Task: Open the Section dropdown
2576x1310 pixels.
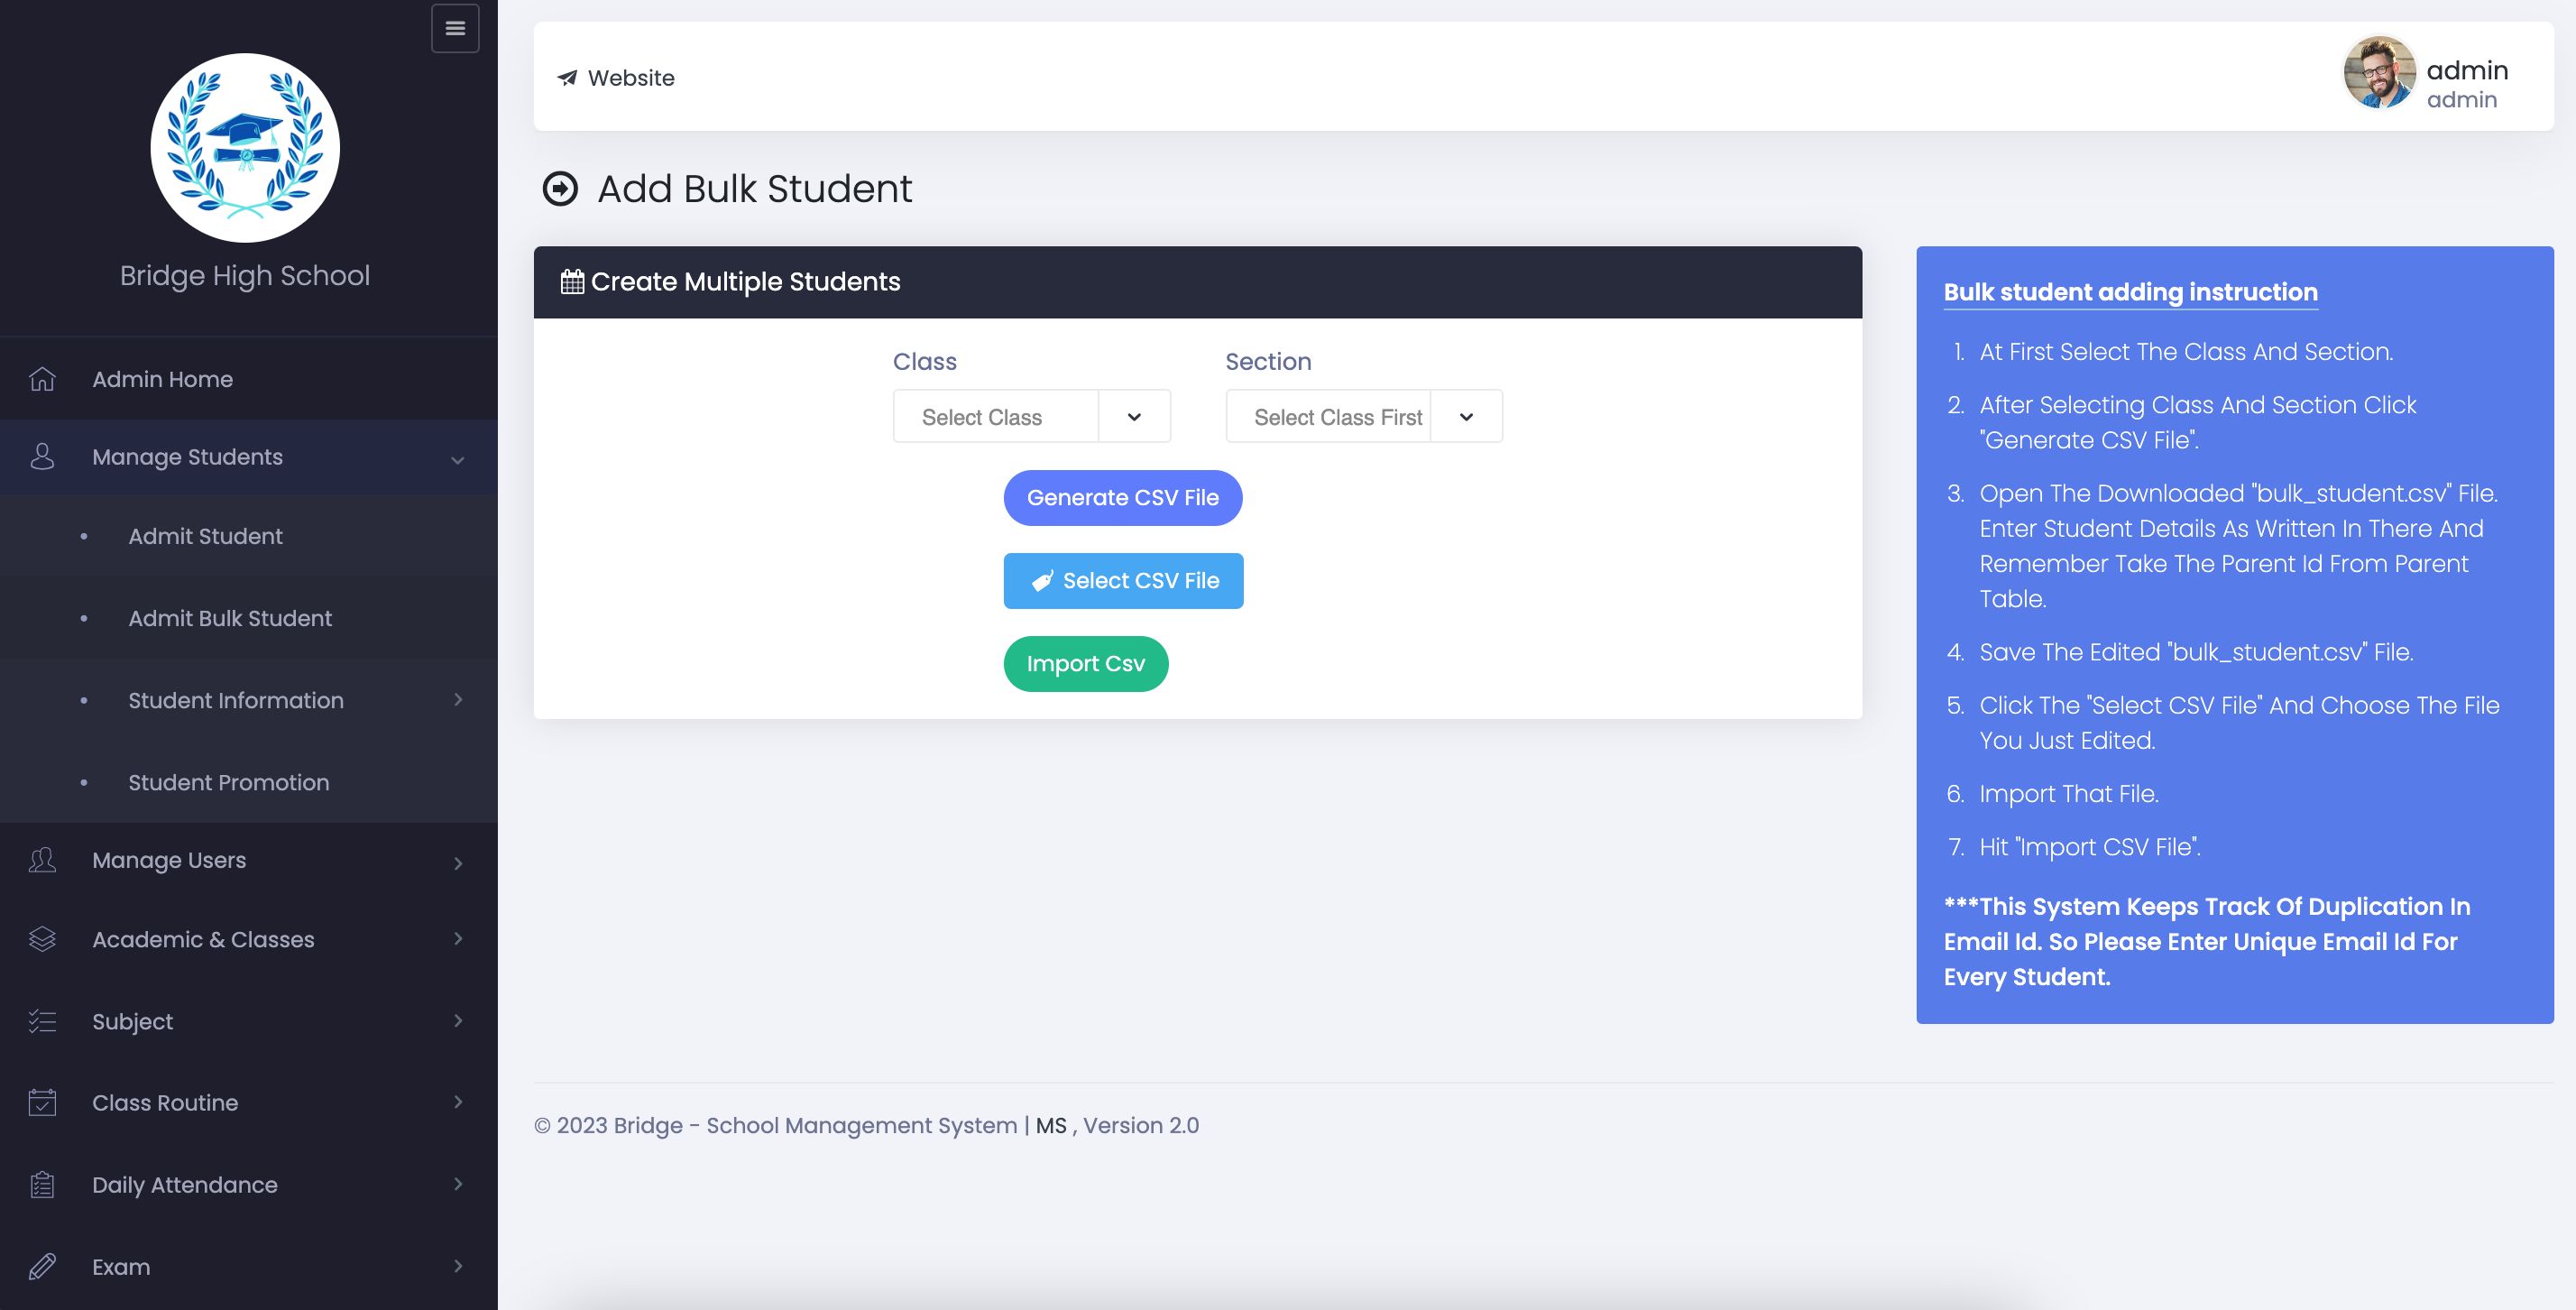Action: point(1363,416)
